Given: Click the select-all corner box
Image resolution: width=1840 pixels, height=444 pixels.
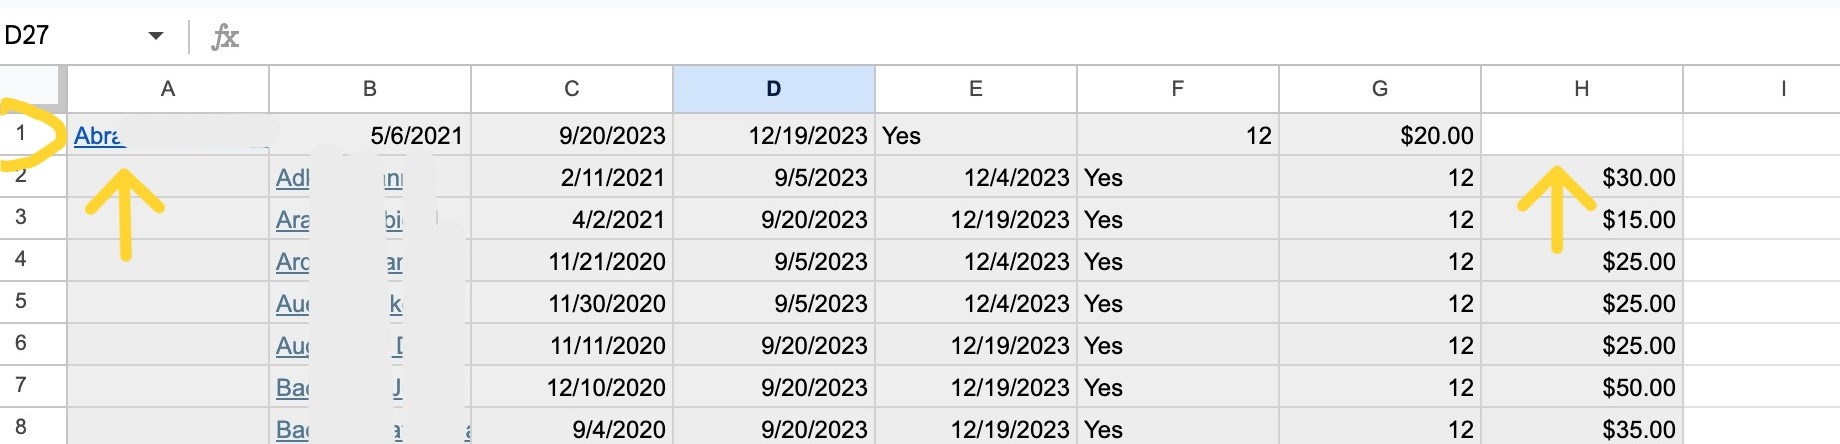Looking at the screenshot, I should tap(33, 89).
